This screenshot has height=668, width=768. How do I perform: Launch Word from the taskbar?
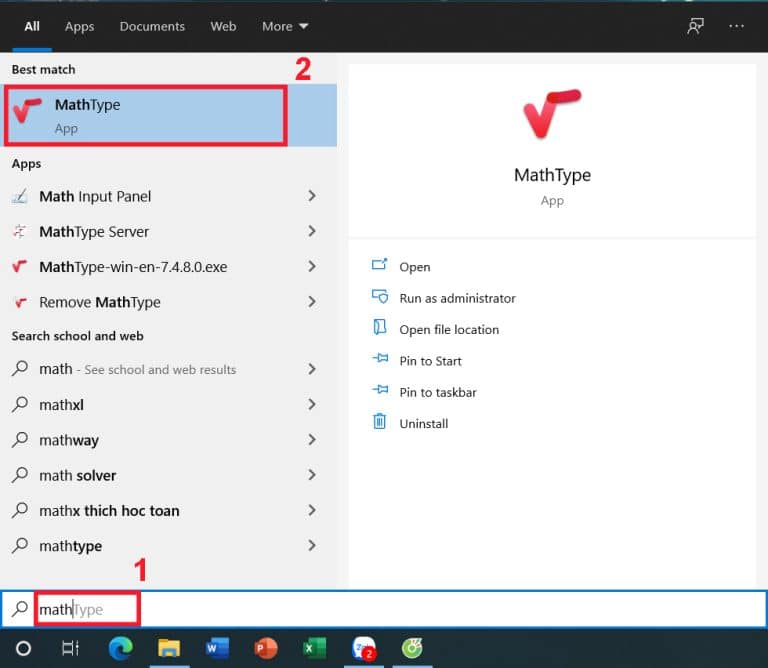[x=217, y=648]
